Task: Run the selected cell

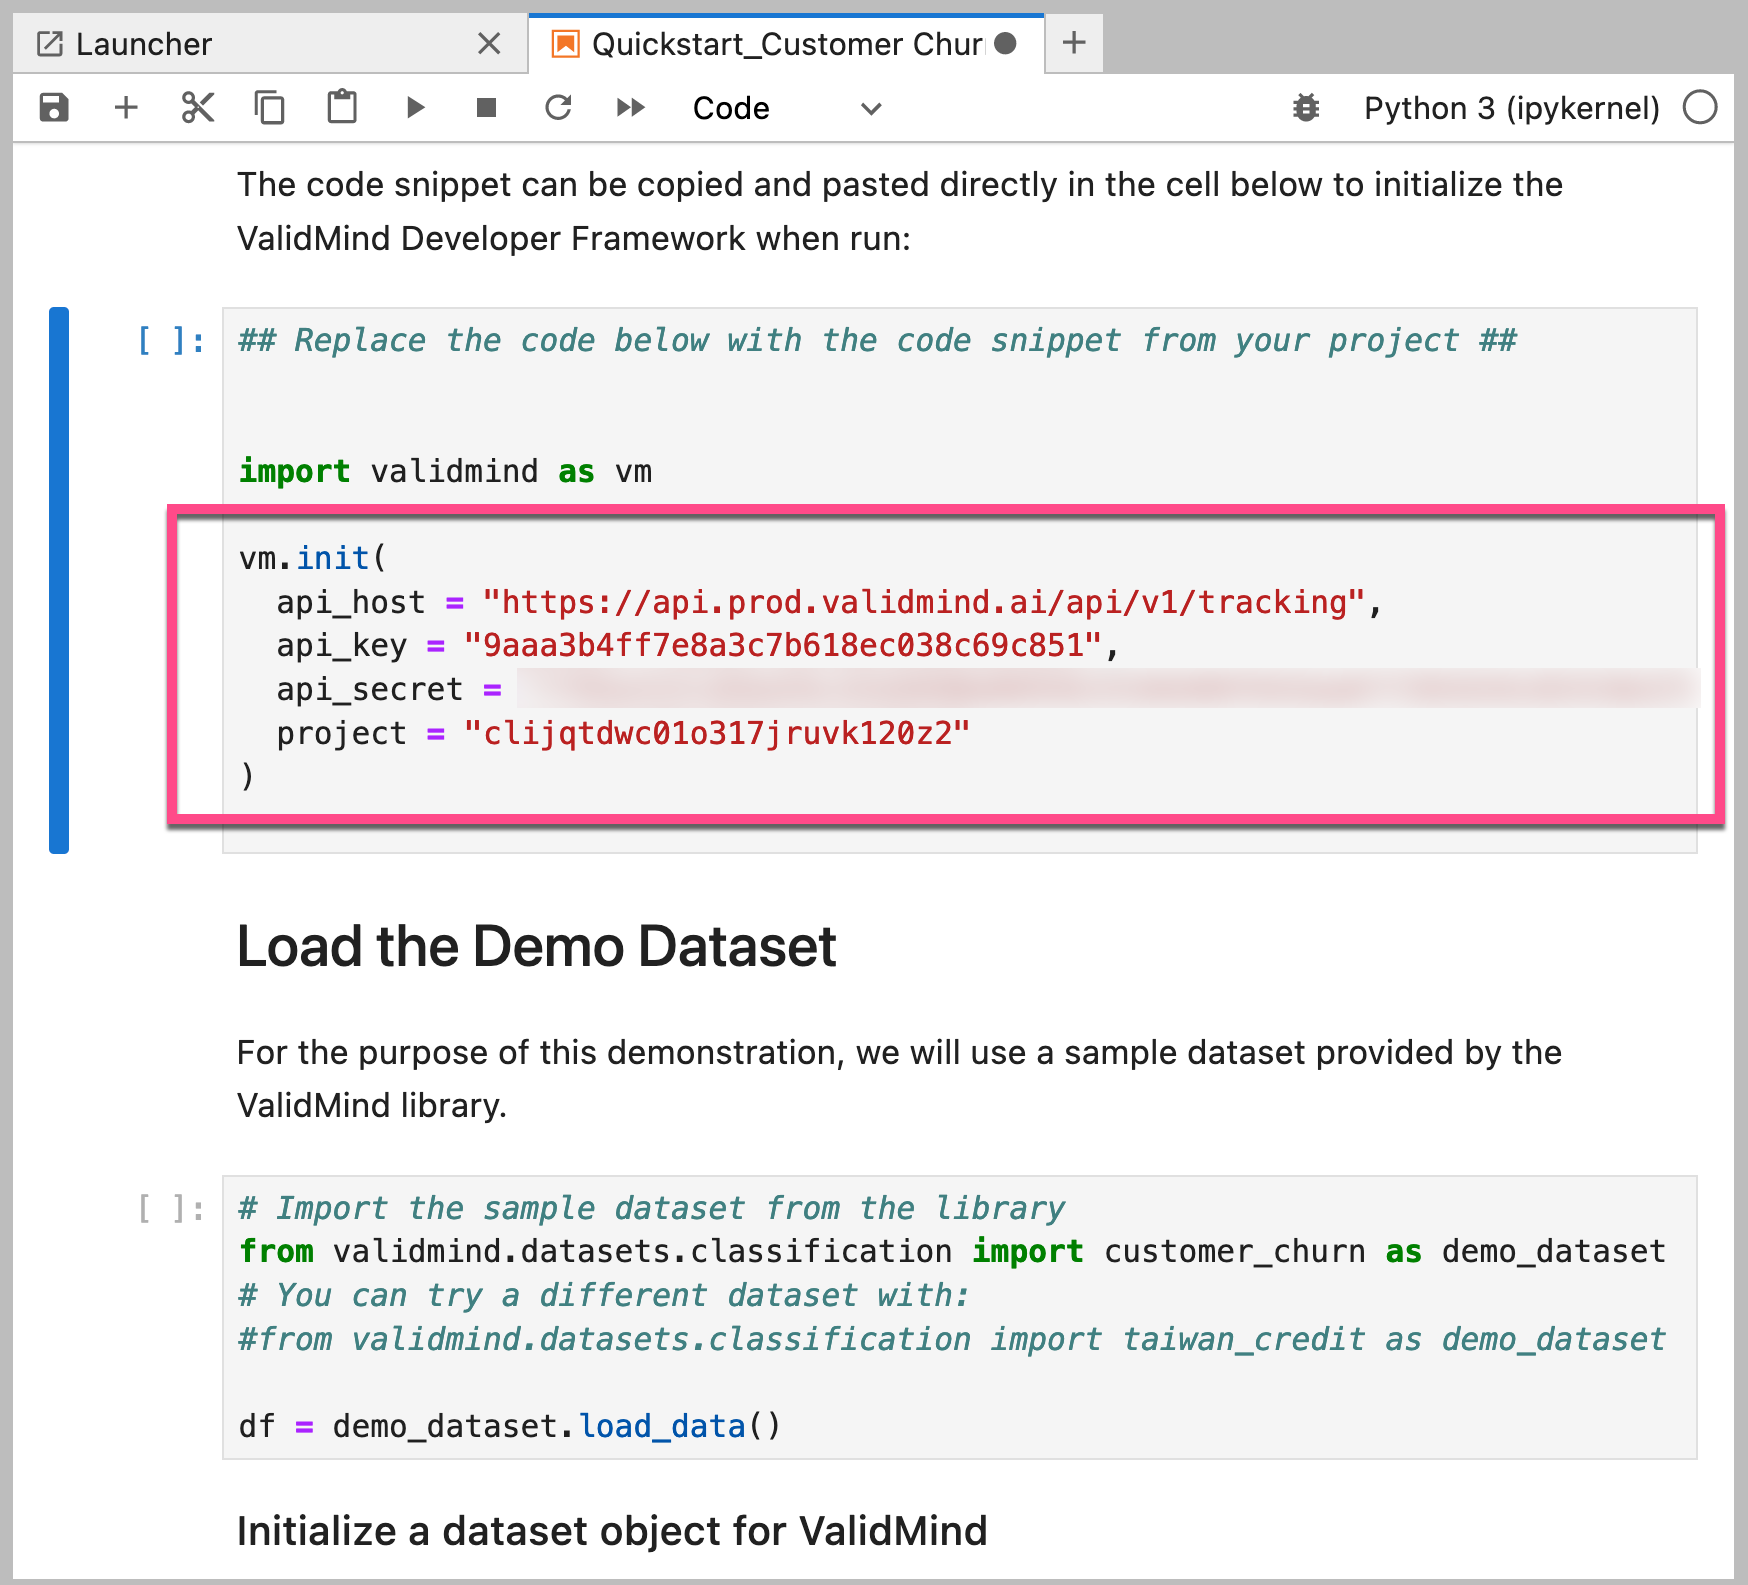Action: pos(416,107)
